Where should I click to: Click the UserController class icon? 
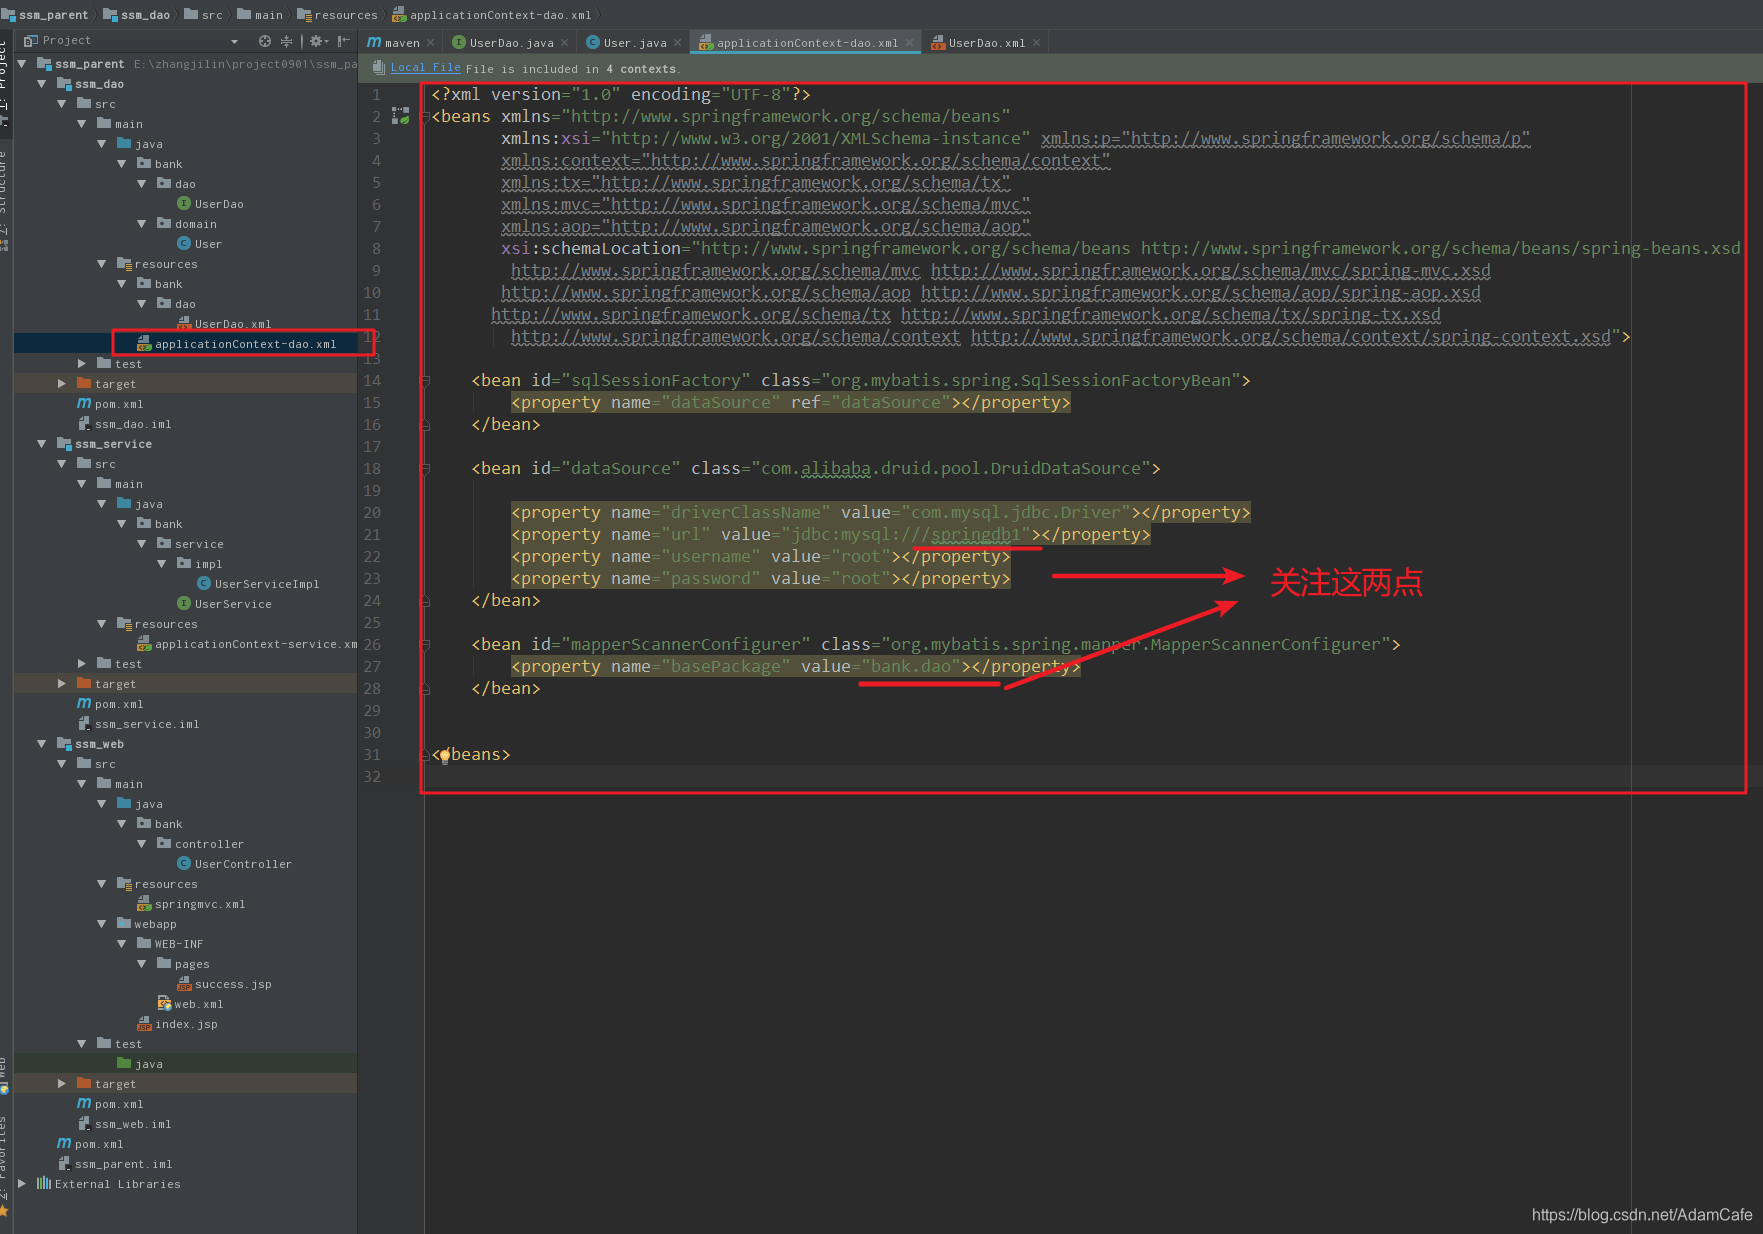pyautogui.click(x=184, y=864)
